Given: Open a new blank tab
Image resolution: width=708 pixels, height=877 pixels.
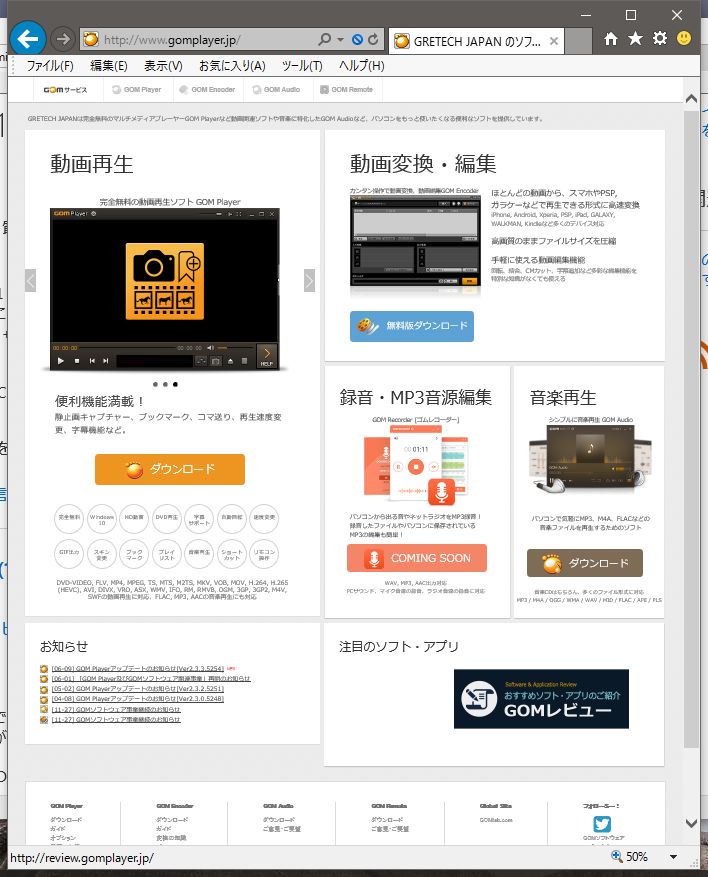Looking at the screenshot, I should click(x=578, y=41).
